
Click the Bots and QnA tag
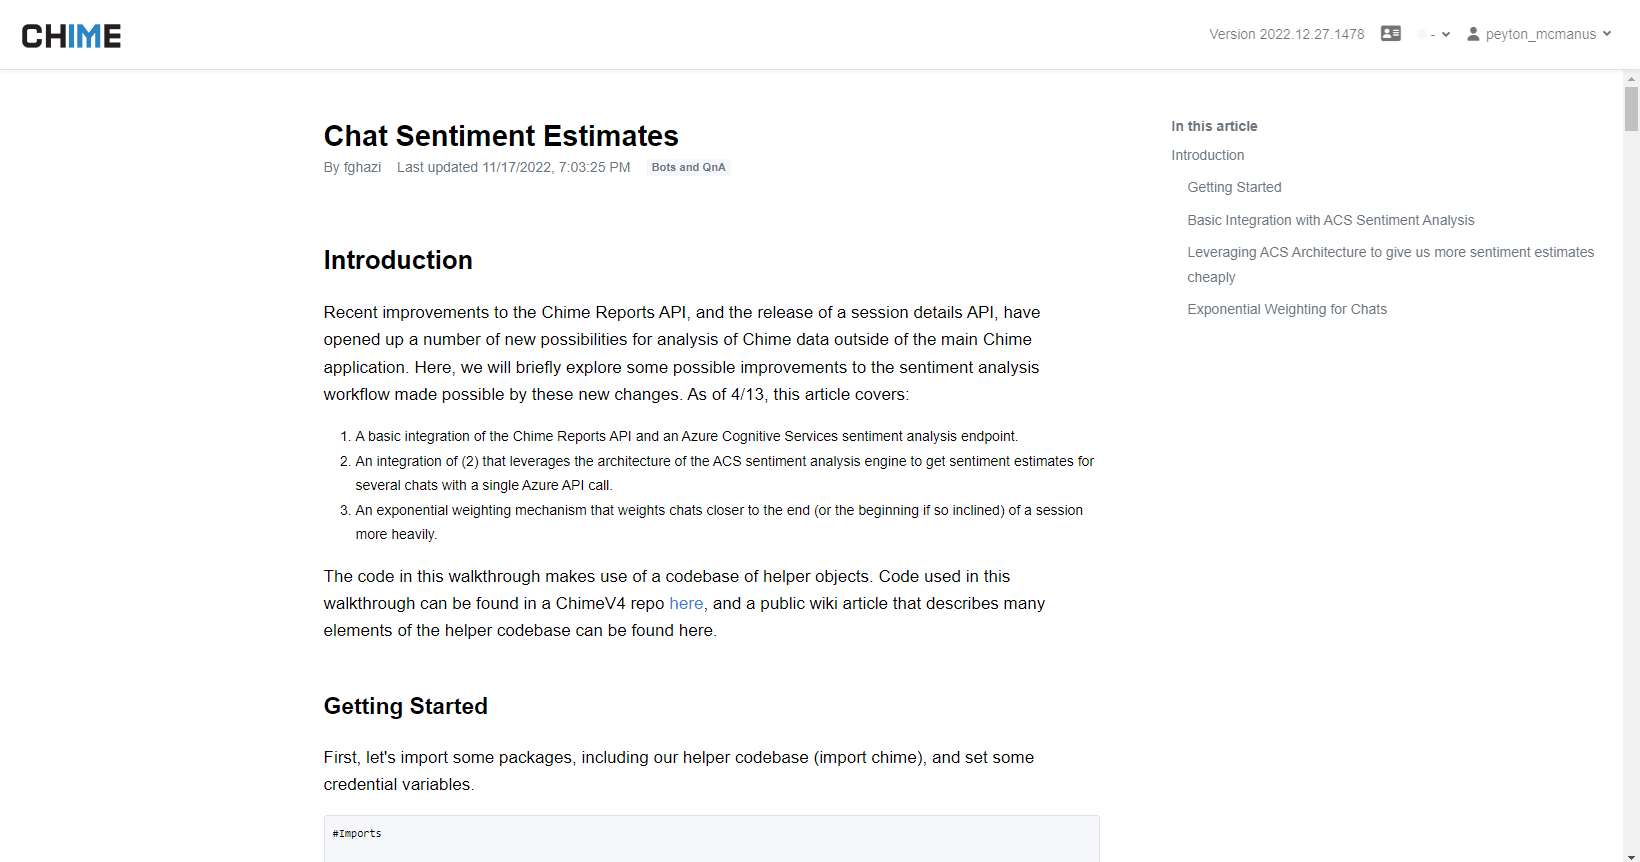[x=688, y=167]
